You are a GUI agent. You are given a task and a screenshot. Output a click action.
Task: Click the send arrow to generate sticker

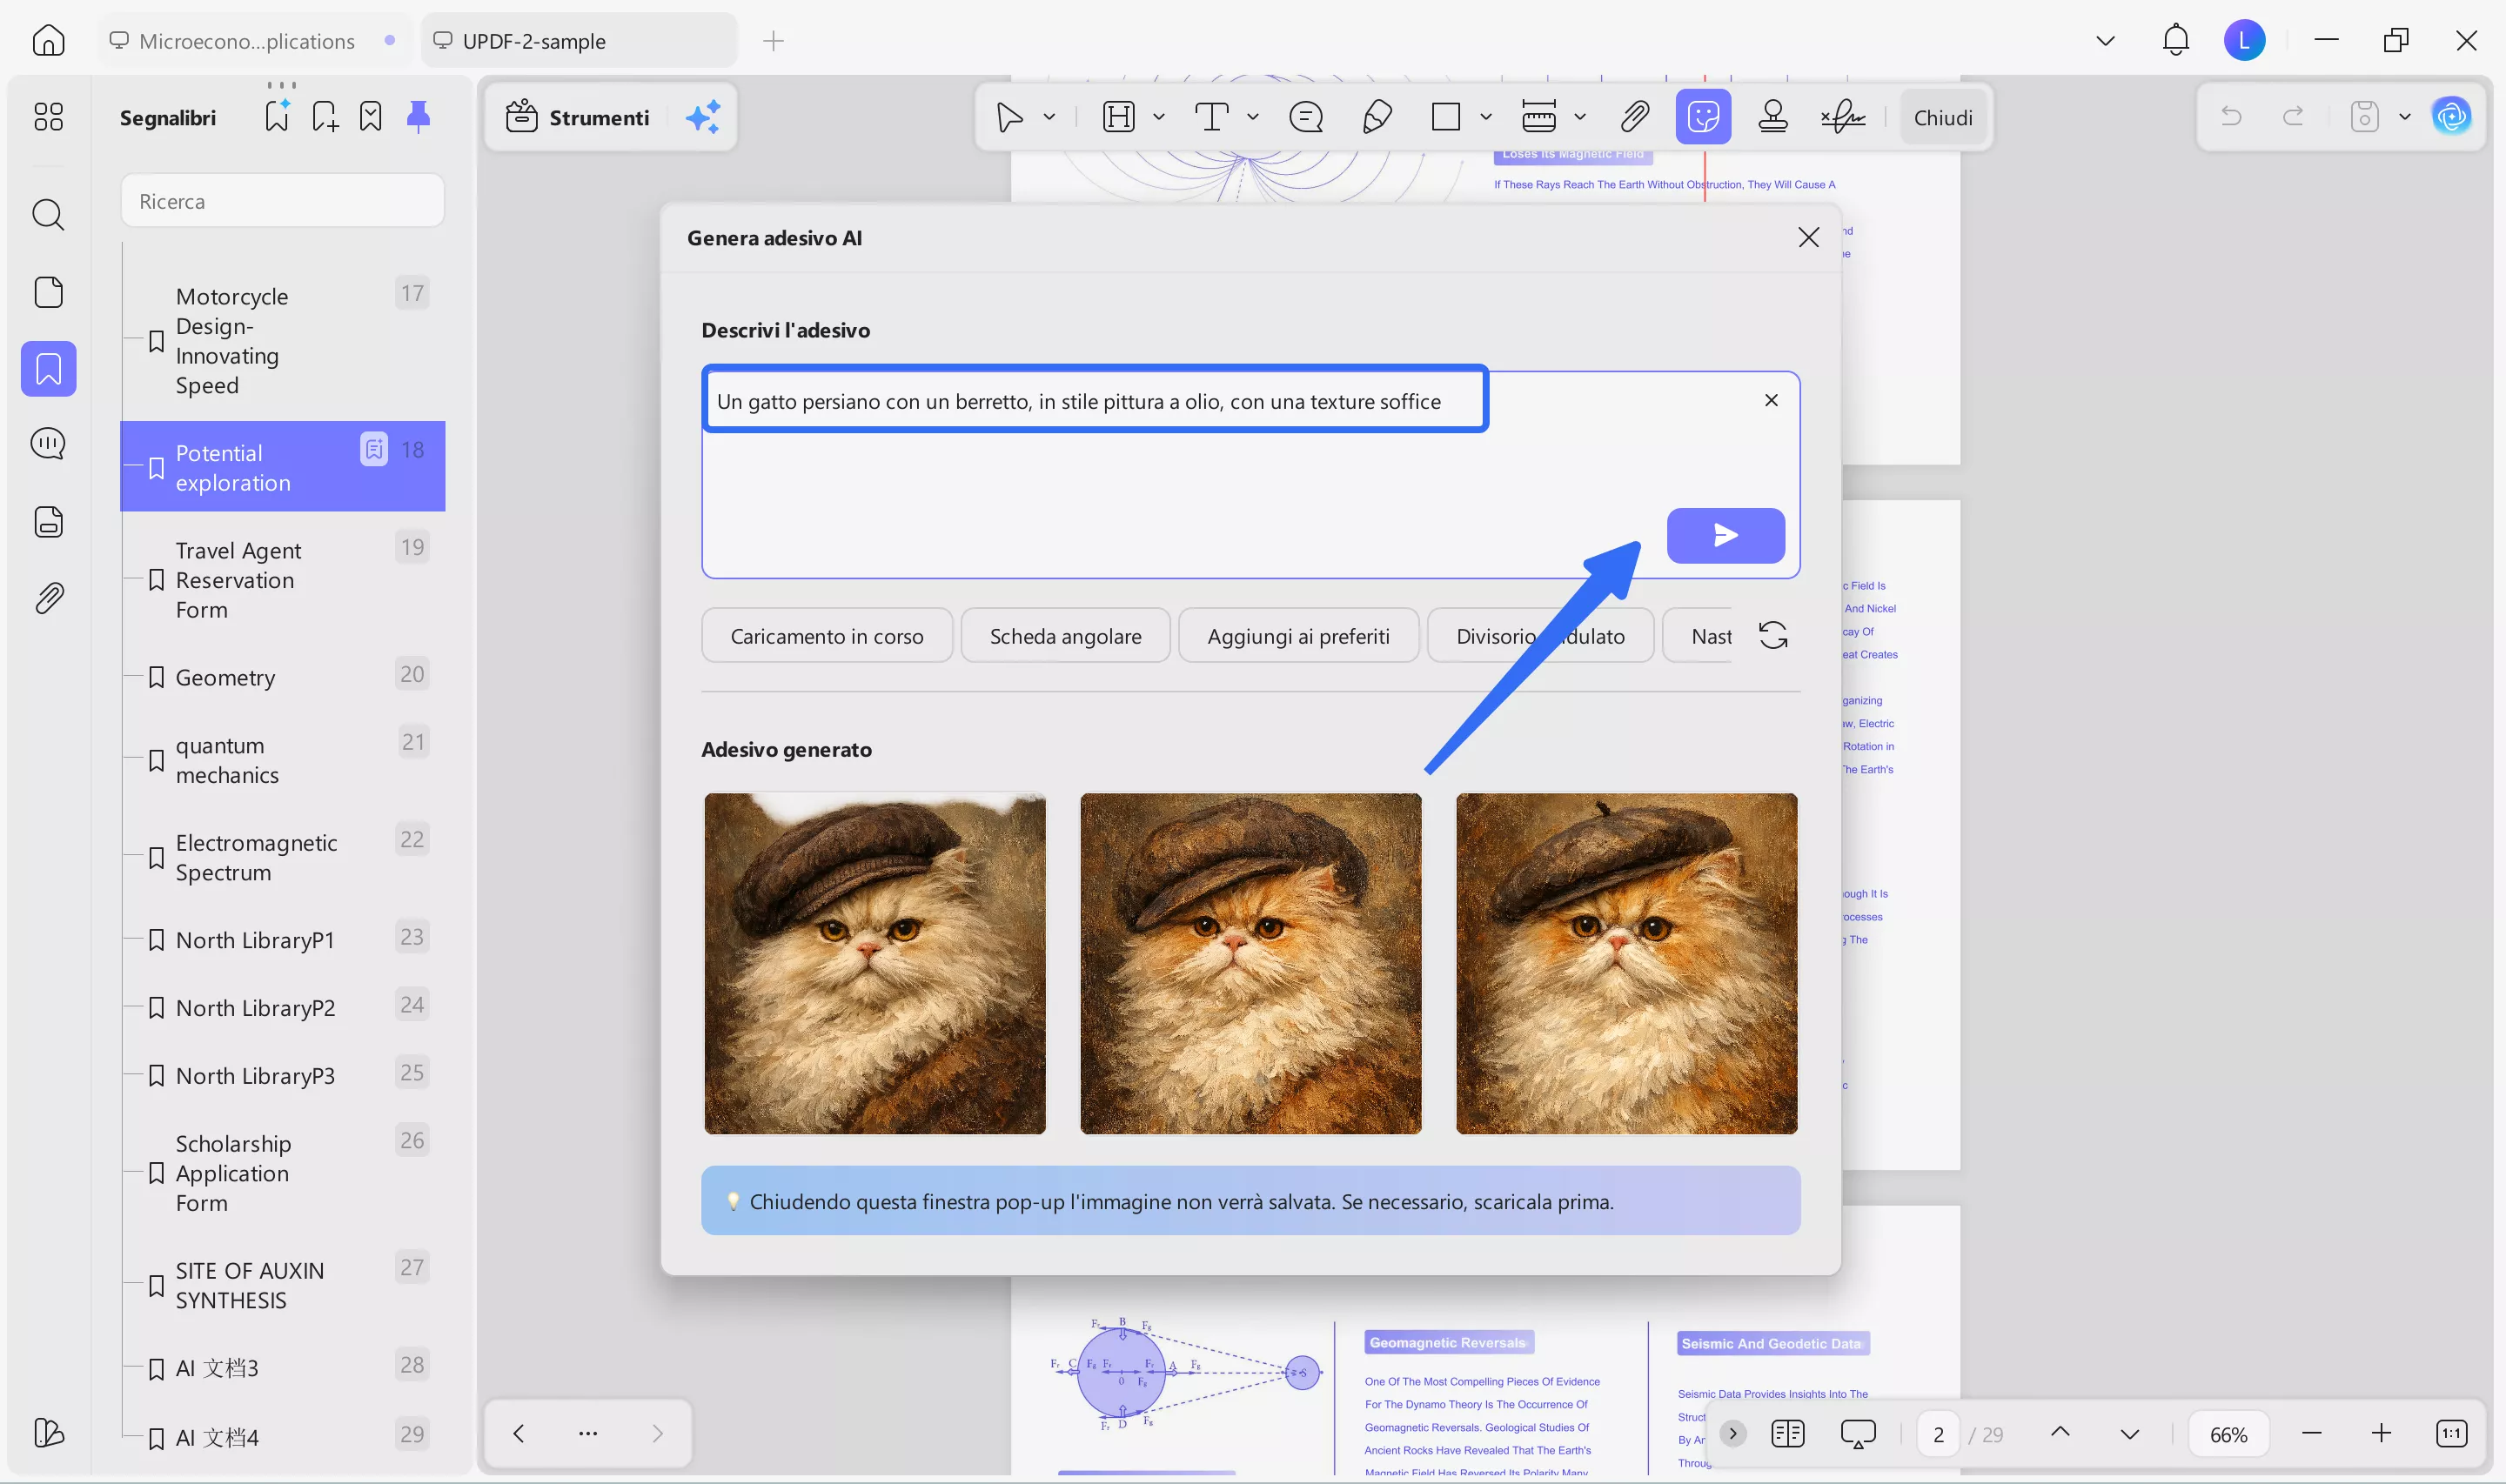(x=1725, y=535)
